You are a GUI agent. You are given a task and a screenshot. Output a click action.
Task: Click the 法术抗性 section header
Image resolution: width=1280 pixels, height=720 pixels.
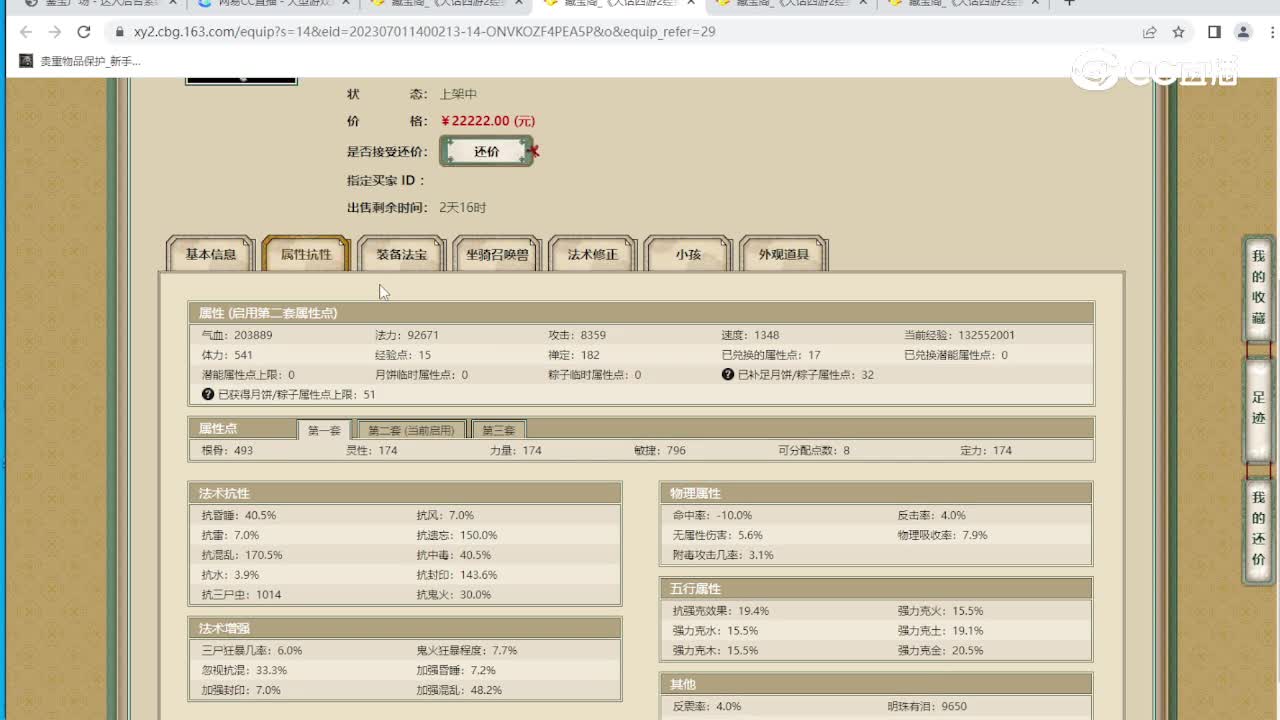(x=405, y=493)
